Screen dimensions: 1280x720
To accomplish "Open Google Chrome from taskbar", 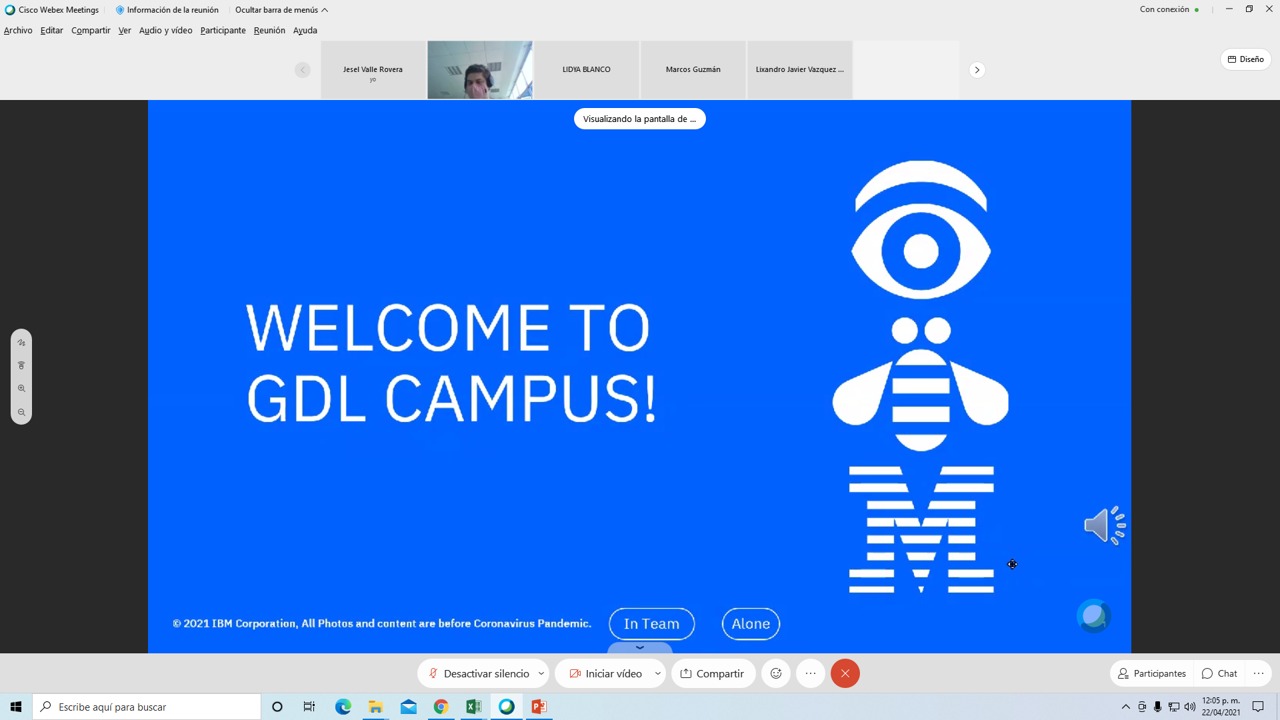I will click(441, 707).
